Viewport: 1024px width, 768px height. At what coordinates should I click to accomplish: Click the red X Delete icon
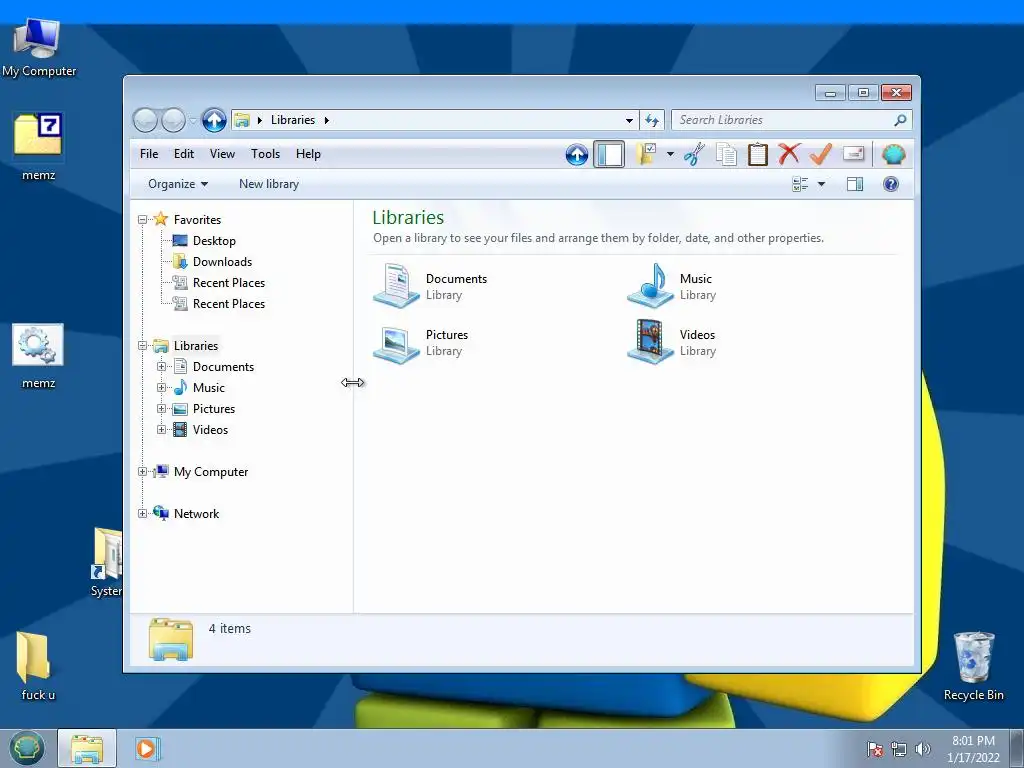(x=789, y=155)
